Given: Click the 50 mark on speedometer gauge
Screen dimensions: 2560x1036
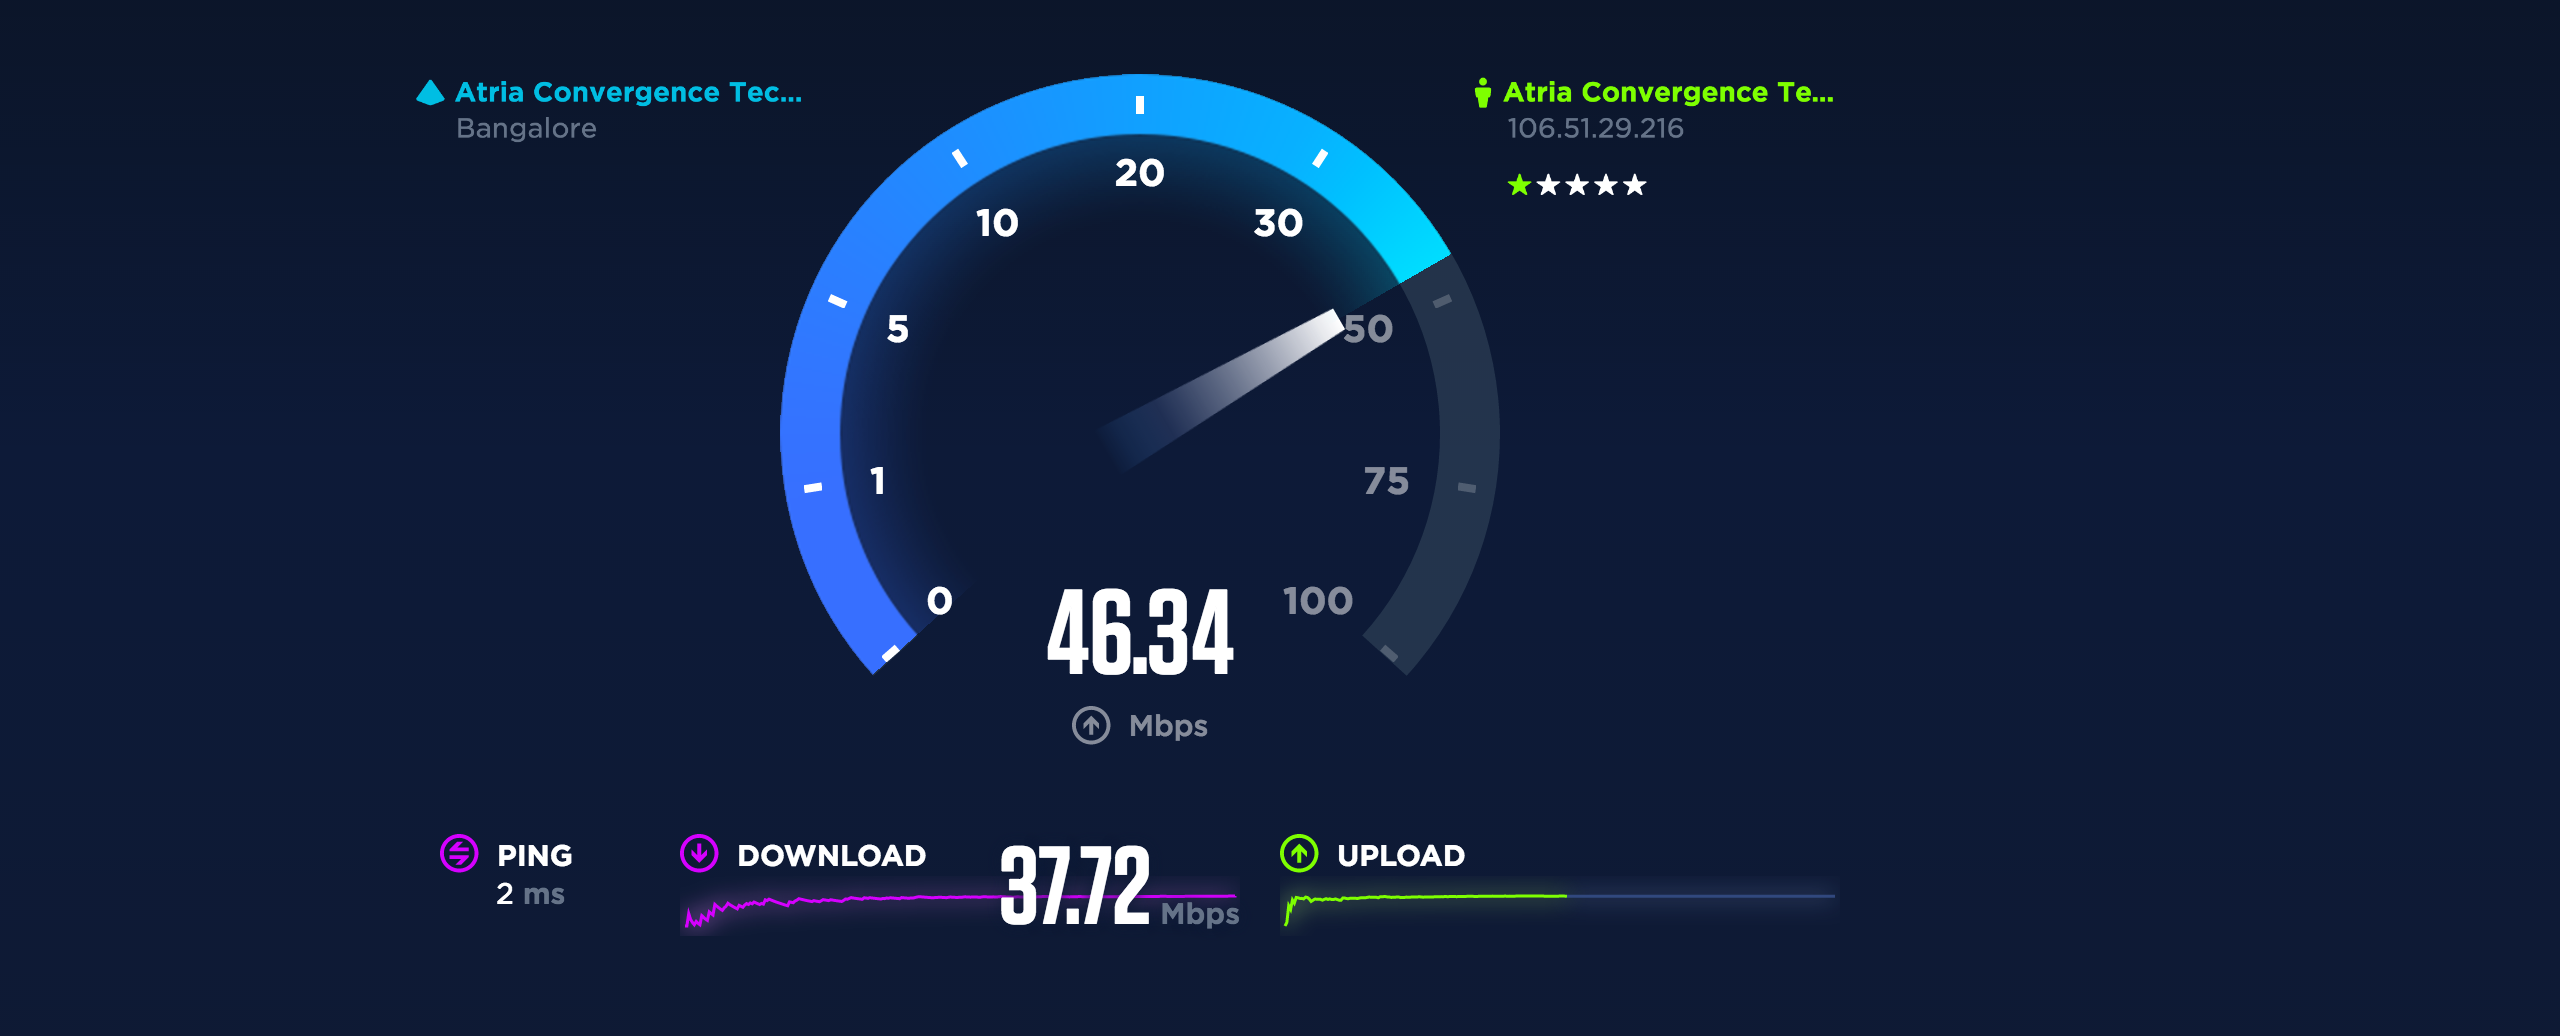Looking at the screenshot, I should (x=1368, y=329).
